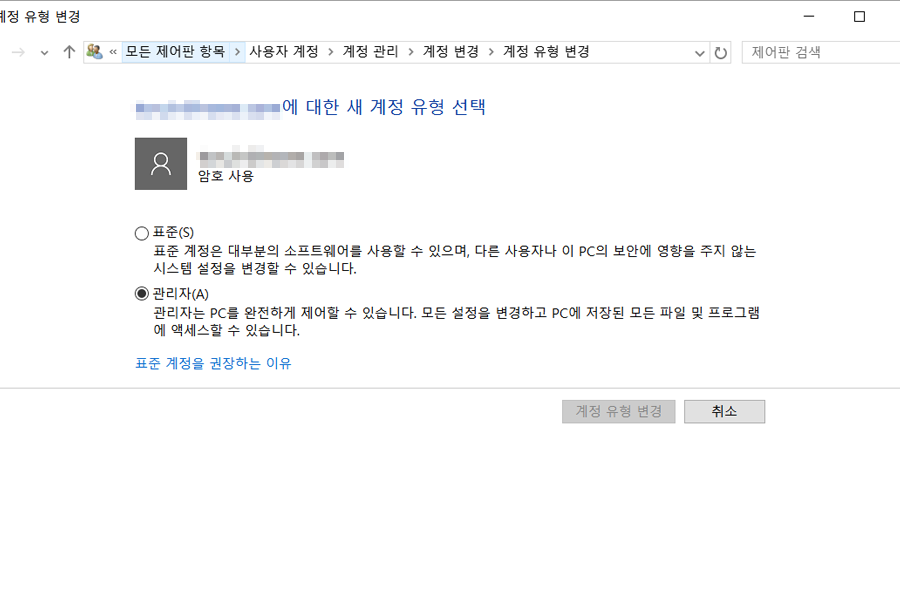
Task: Click the 취소 button
Action: pyautogui.click(x=724, y=411)
